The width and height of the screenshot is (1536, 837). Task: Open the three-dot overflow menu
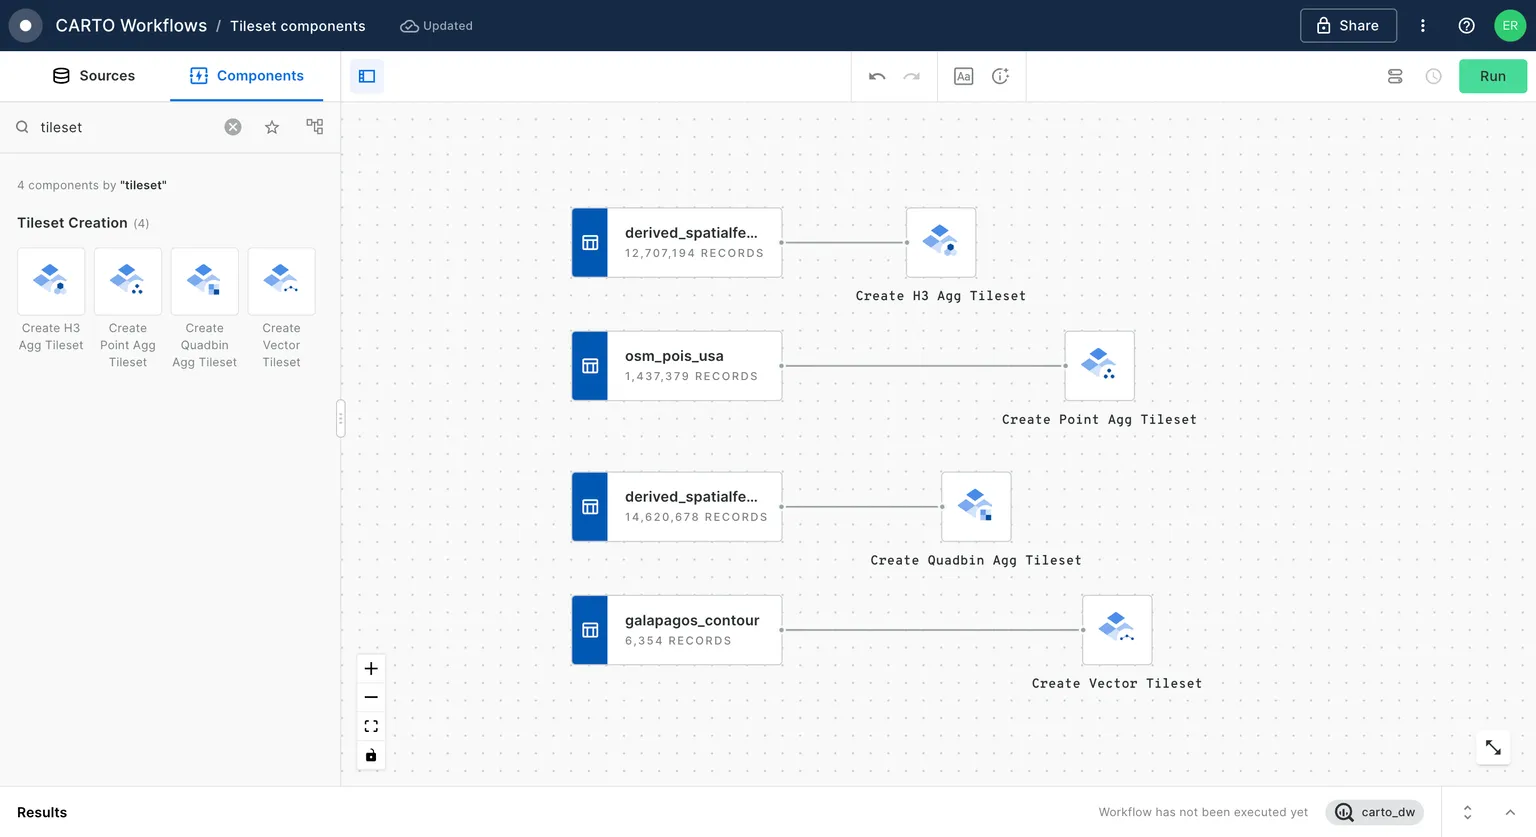1422,25
